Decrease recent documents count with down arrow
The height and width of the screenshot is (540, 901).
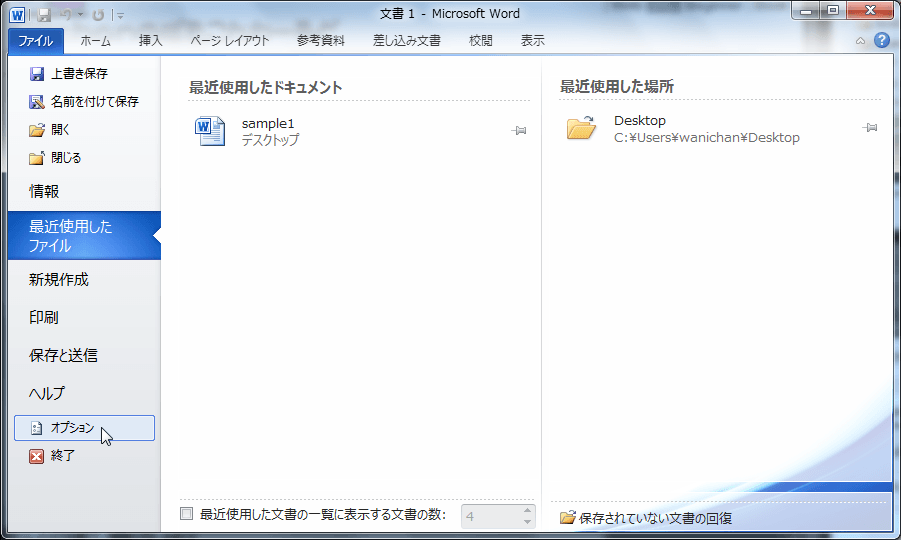(527, 522)
